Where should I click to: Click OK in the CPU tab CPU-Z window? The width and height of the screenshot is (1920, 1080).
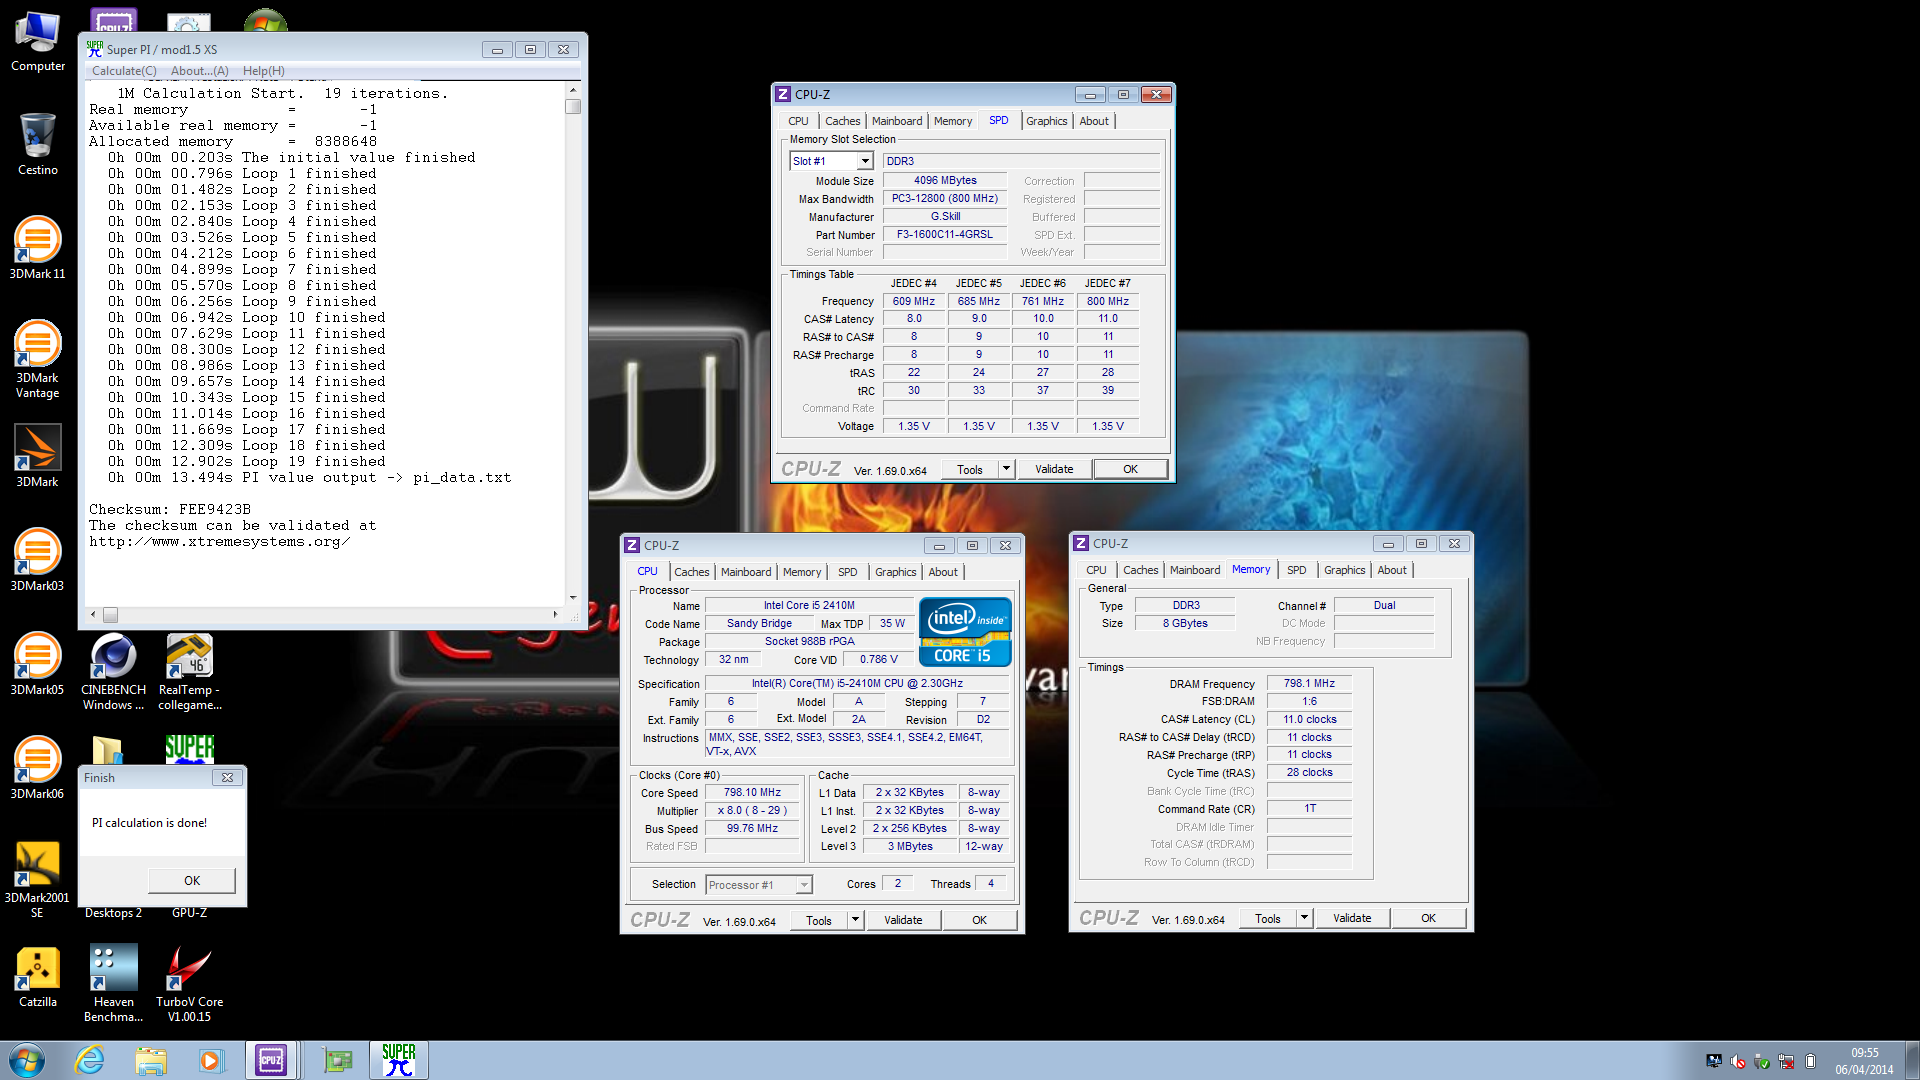click(979, 920)
